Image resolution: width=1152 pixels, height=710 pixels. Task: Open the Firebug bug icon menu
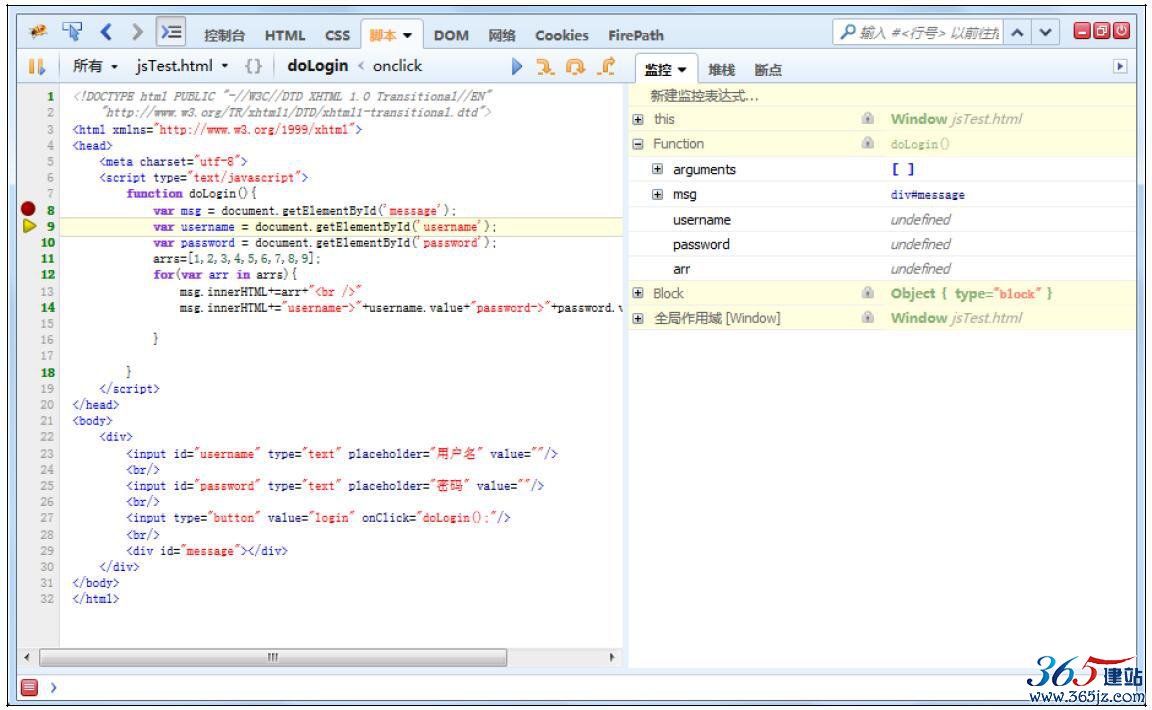click(x=37, y=32)
